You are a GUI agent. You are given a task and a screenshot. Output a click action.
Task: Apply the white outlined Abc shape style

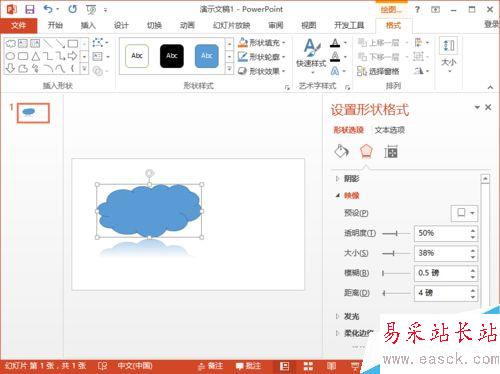137,56
